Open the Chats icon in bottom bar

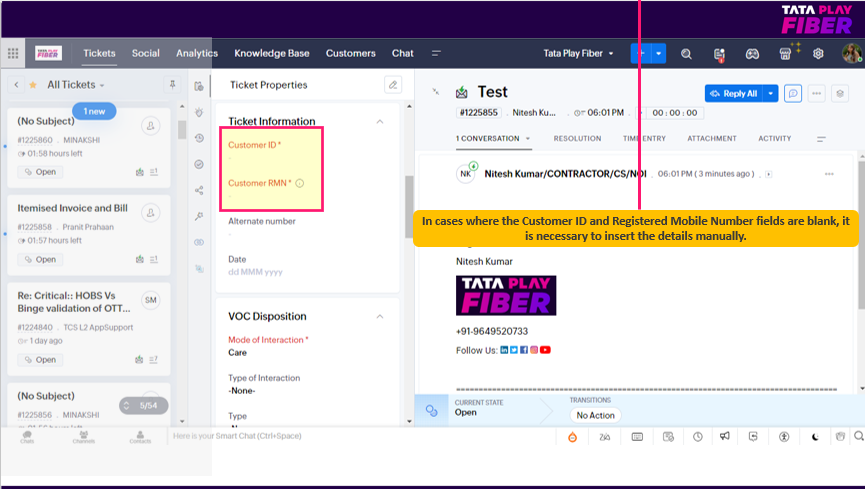(x=27, y=437)
